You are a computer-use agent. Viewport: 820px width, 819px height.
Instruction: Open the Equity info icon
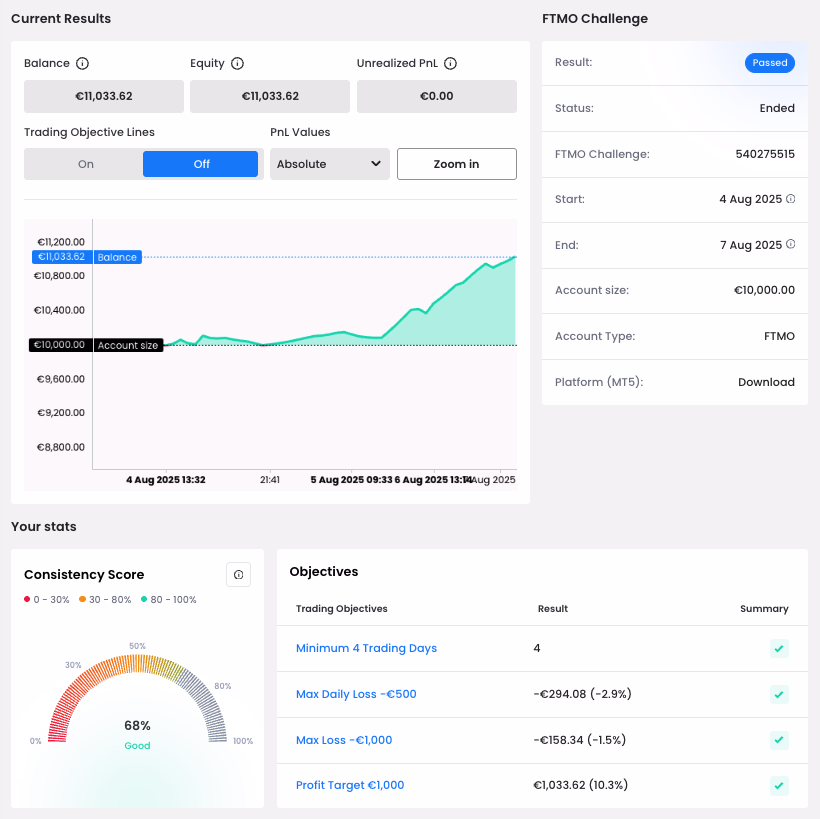[x=237, y=63]
